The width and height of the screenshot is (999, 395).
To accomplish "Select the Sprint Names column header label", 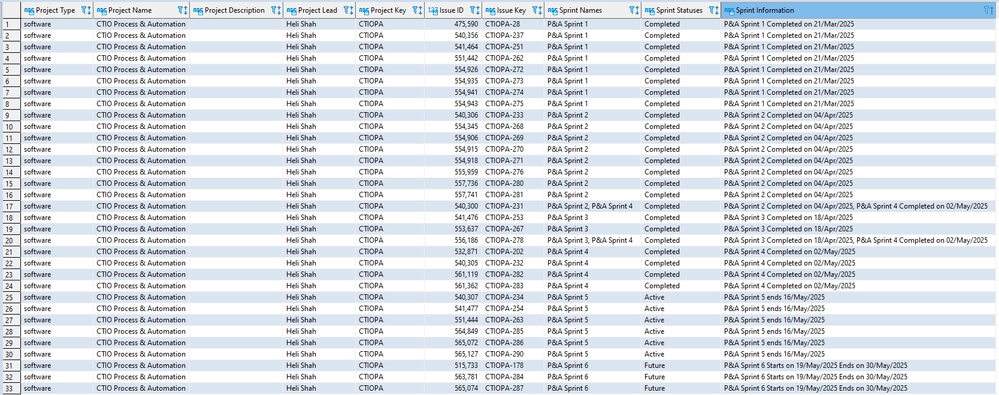I will tap(580, 10).
